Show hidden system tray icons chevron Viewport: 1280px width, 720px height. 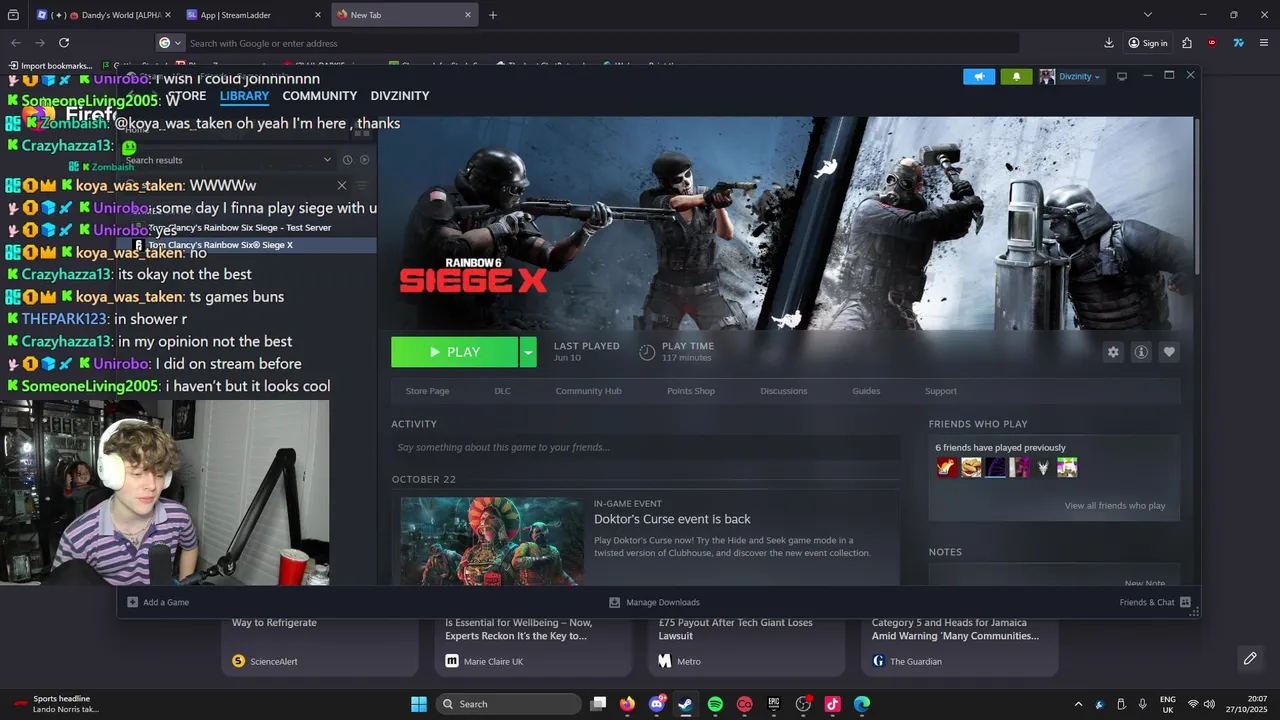[x=1078, y=704]
